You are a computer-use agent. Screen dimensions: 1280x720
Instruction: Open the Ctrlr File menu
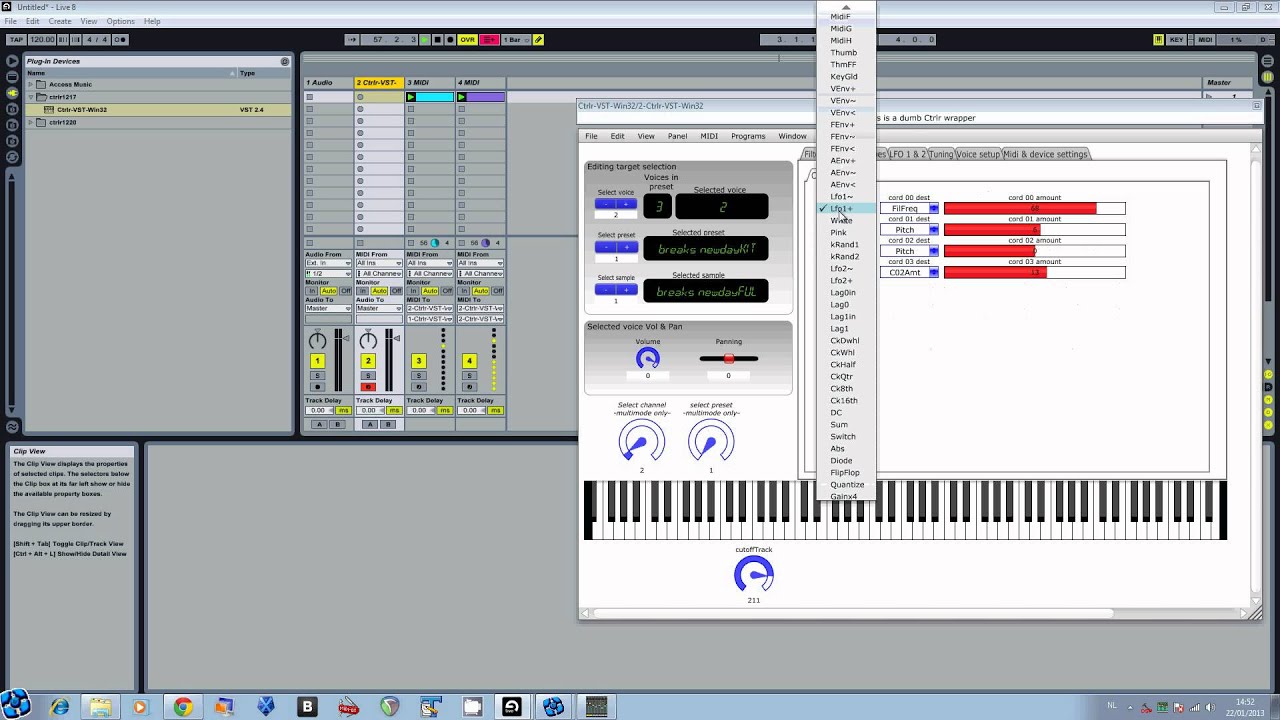pyautogui.click(x=591, y=137)
